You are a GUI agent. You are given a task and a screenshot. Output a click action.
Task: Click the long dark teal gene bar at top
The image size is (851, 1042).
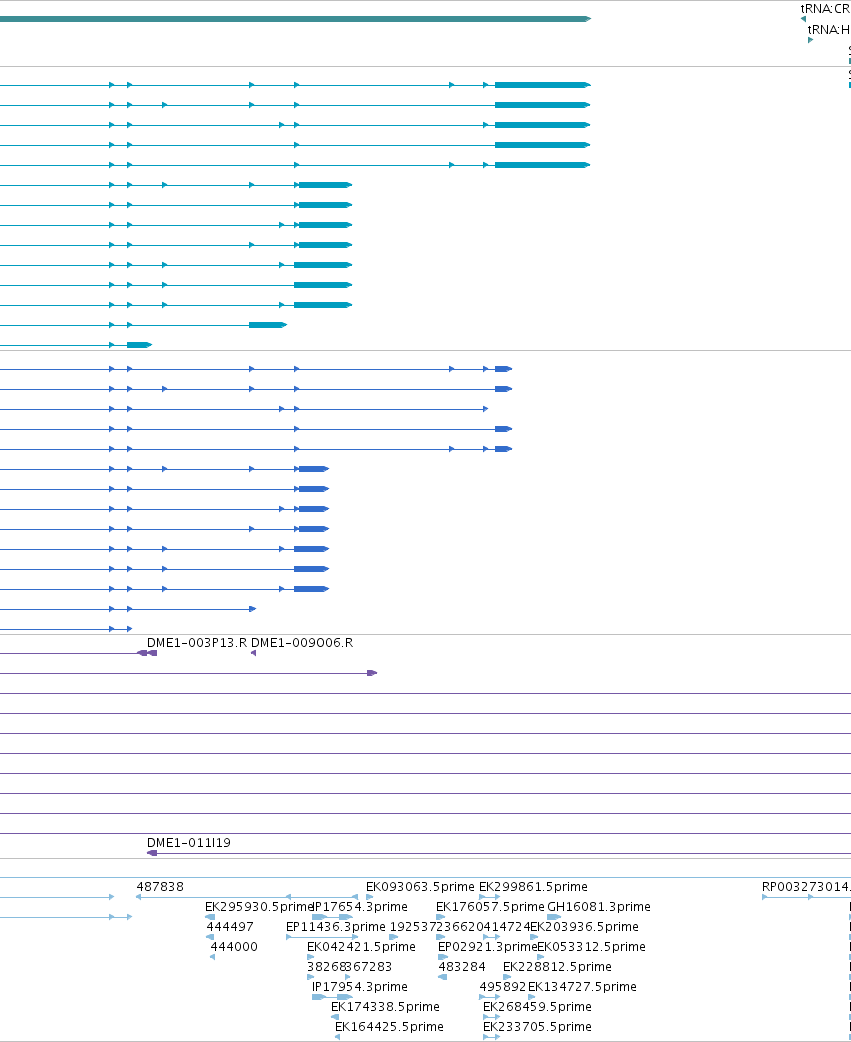295,19
